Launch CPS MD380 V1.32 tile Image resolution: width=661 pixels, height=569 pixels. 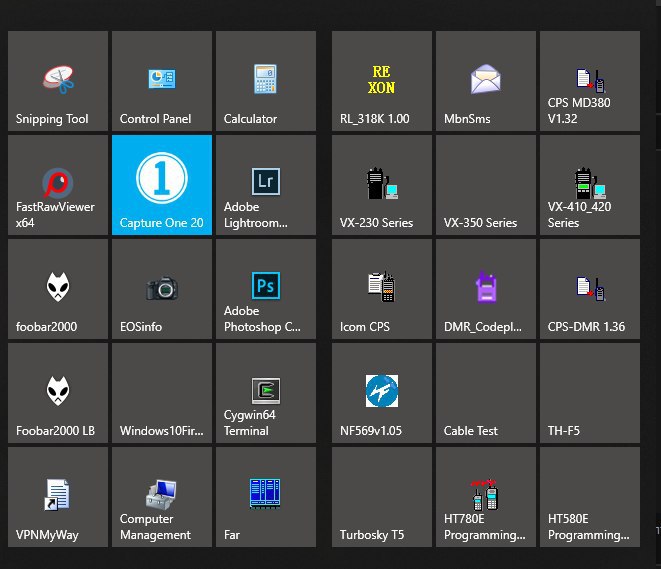pyautogui.click(x=590, y=81)
